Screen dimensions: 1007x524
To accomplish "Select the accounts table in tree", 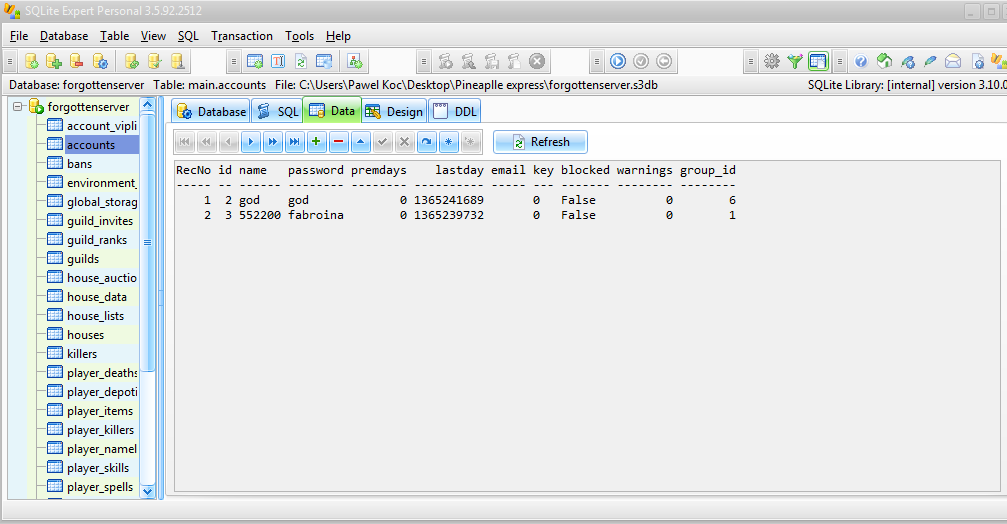I will pos(91,144).
